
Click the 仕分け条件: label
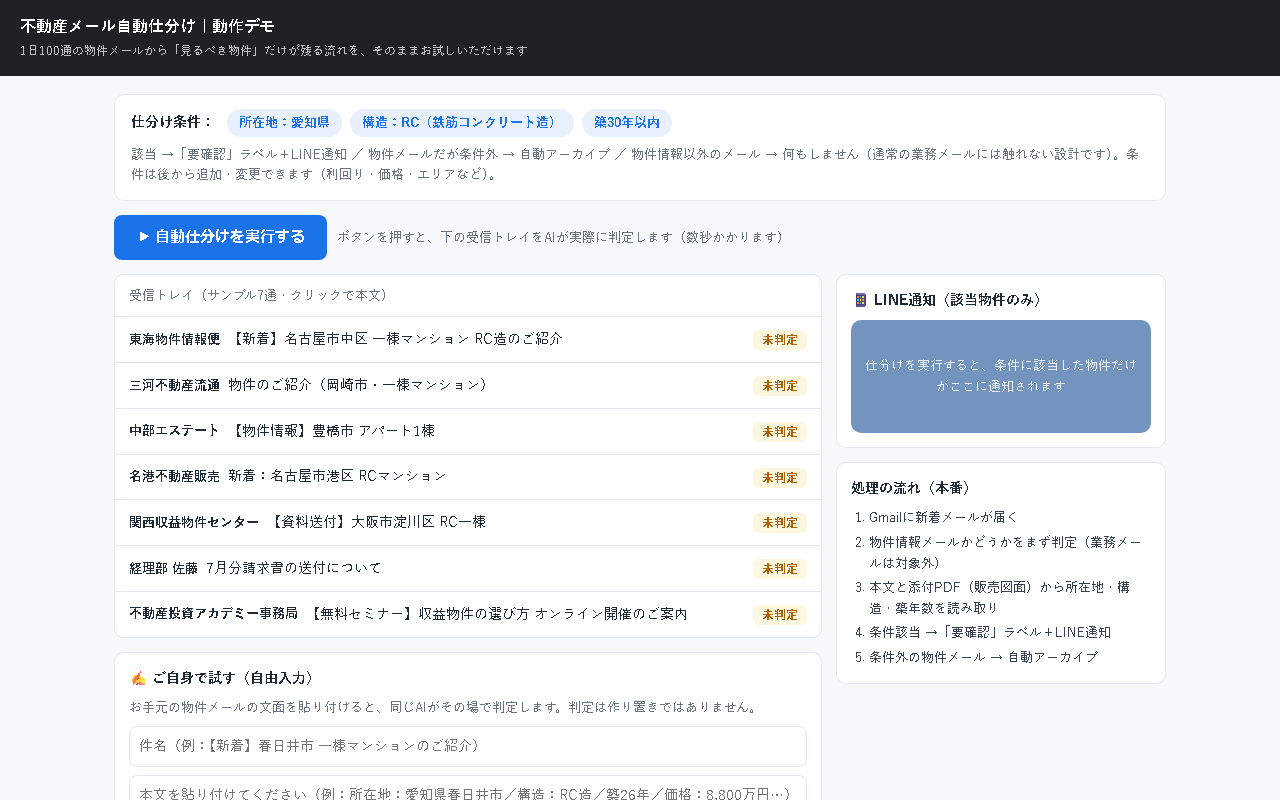[173, 122]
